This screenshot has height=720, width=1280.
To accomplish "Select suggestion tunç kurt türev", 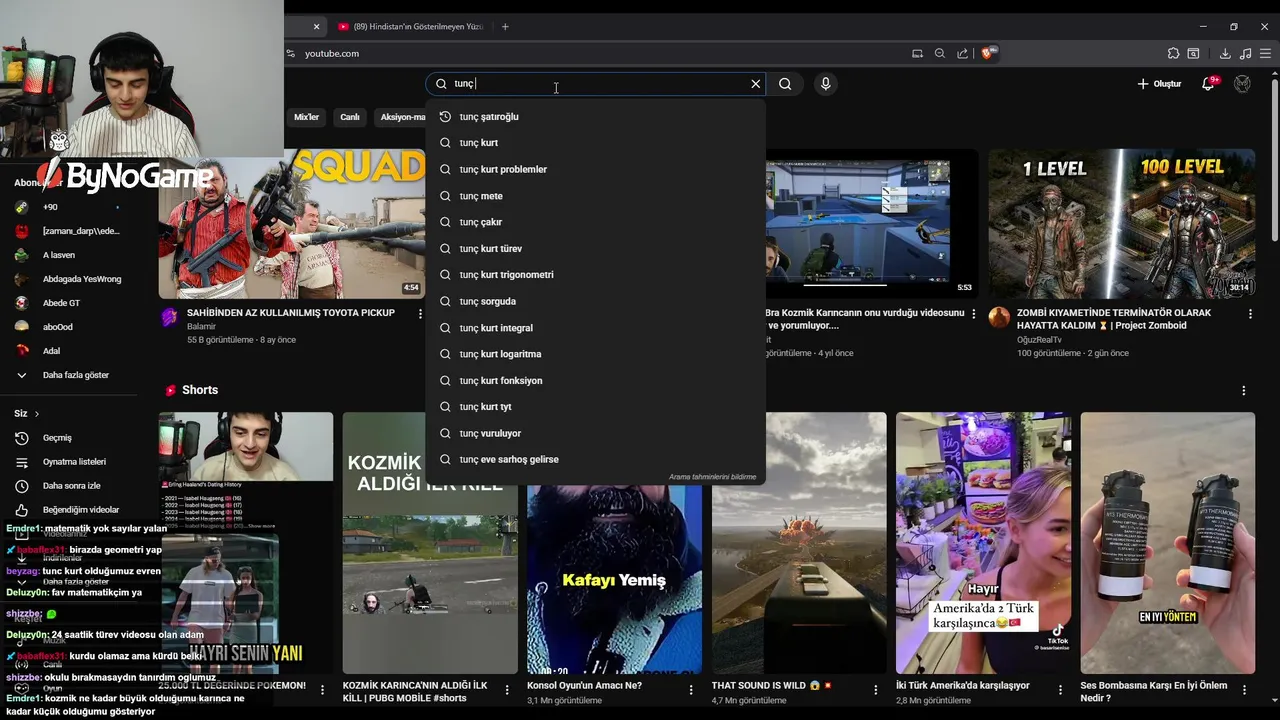I will click(x=595, y=248).
